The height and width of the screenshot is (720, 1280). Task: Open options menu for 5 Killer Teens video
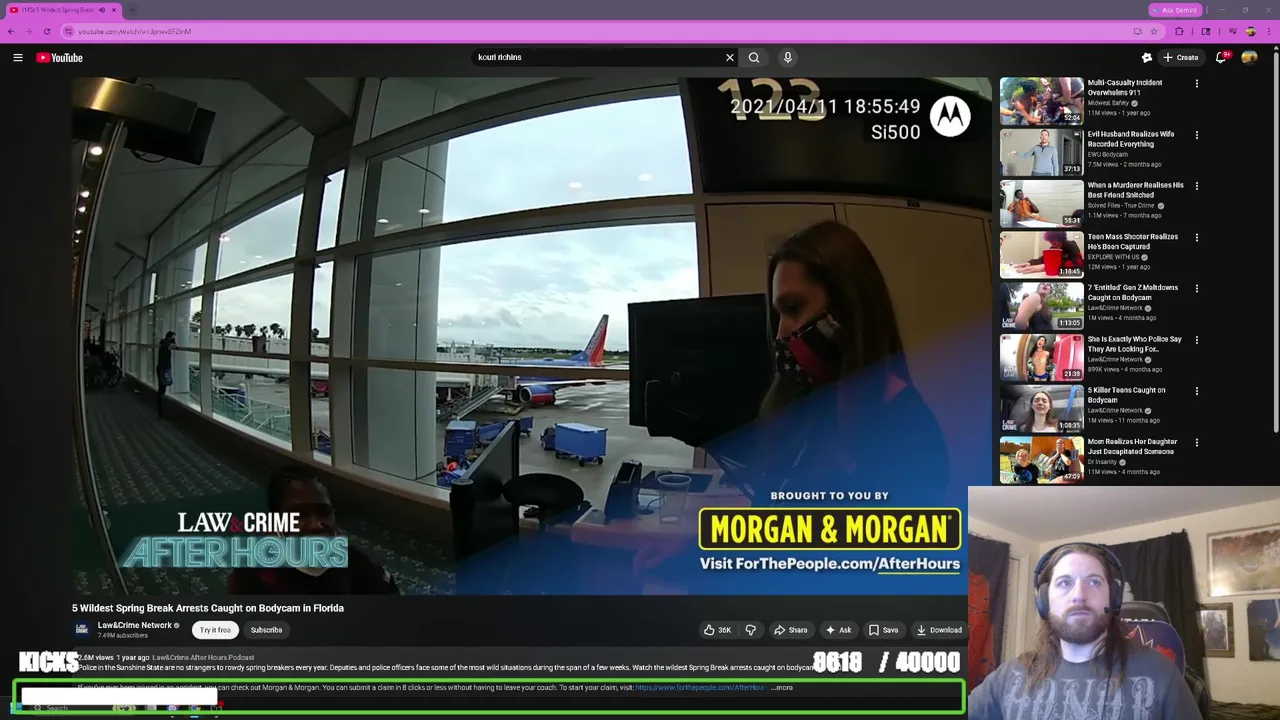1196,391
